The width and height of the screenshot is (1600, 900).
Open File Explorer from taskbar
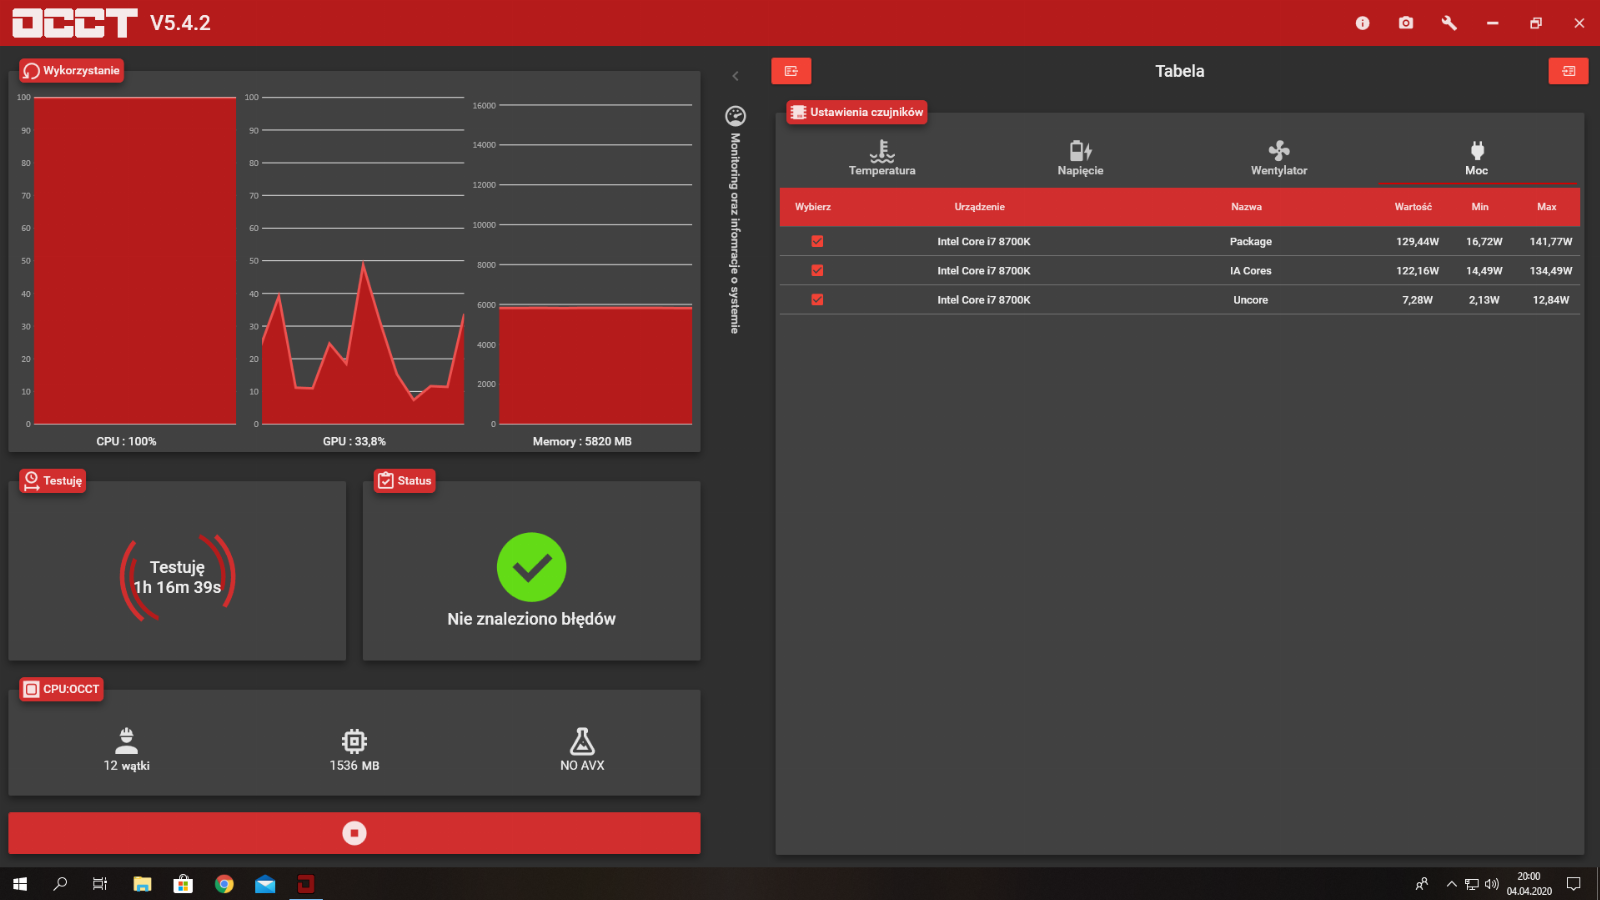142,884
